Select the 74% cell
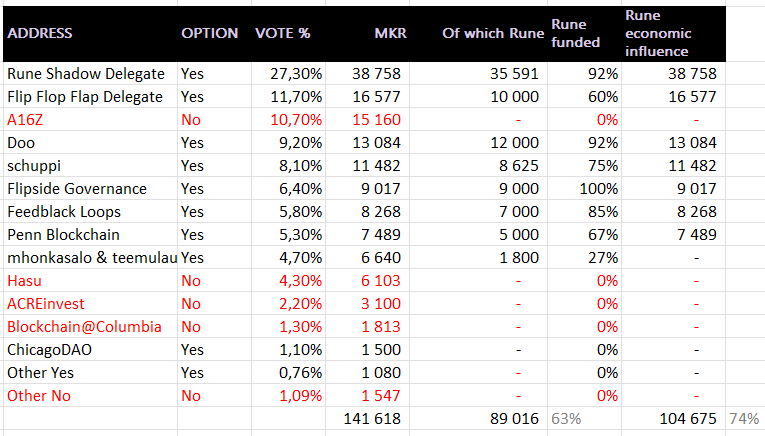 743,419
